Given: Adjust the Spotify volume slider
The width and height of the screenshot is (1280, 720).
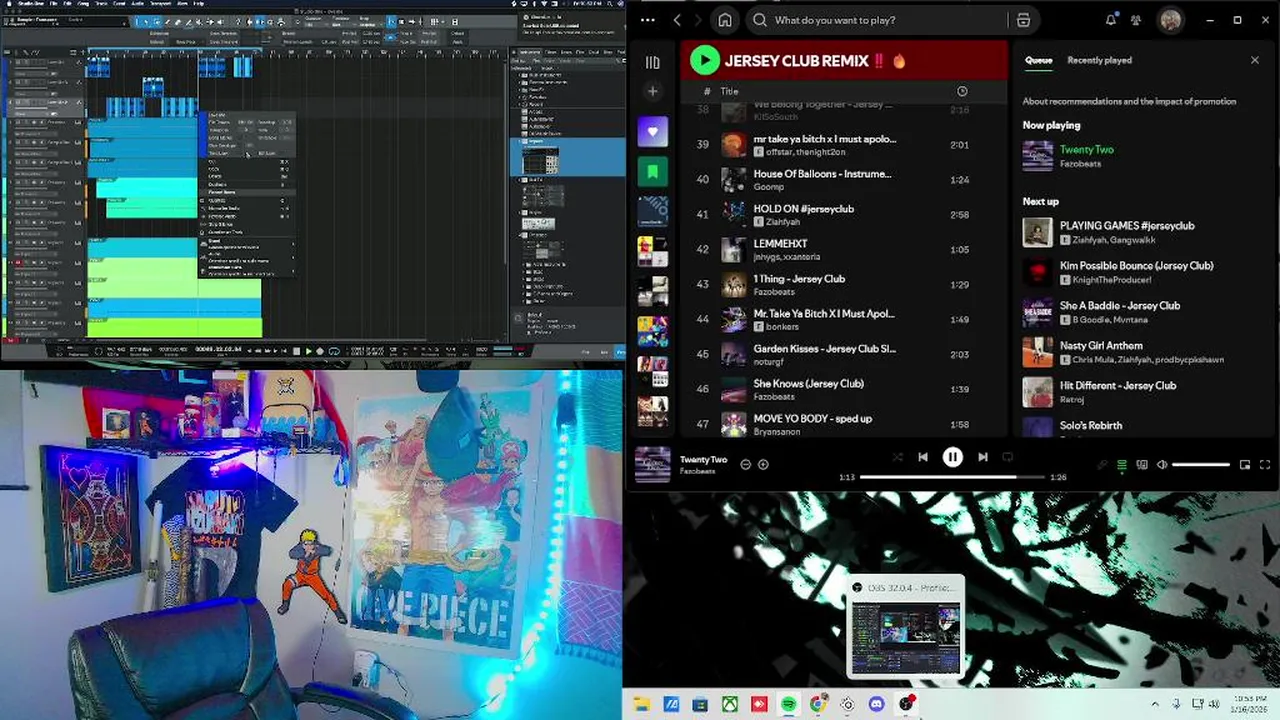Looking at the screenshot, I should [x=1201, y=465].
